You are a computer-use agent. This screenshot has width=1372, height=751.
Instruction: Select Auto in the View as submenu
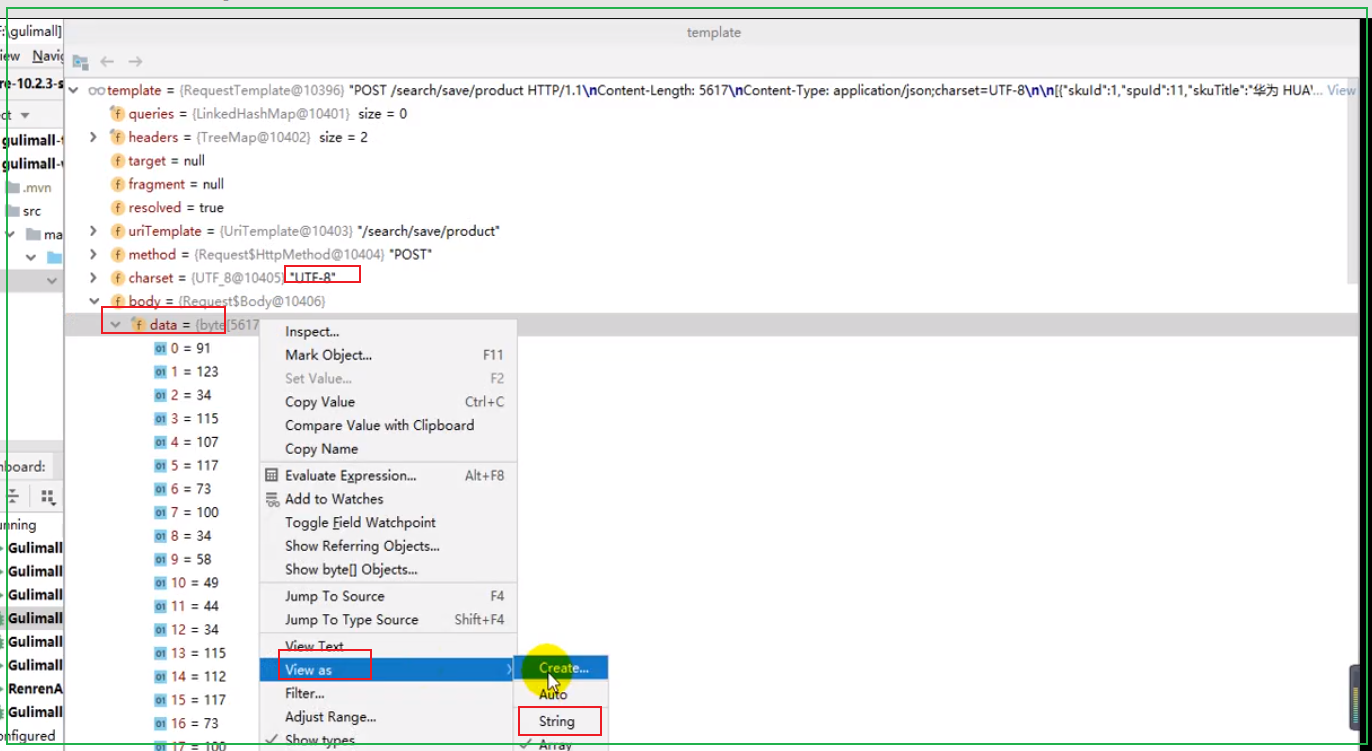pyautogui.click(x=561, y=694)
